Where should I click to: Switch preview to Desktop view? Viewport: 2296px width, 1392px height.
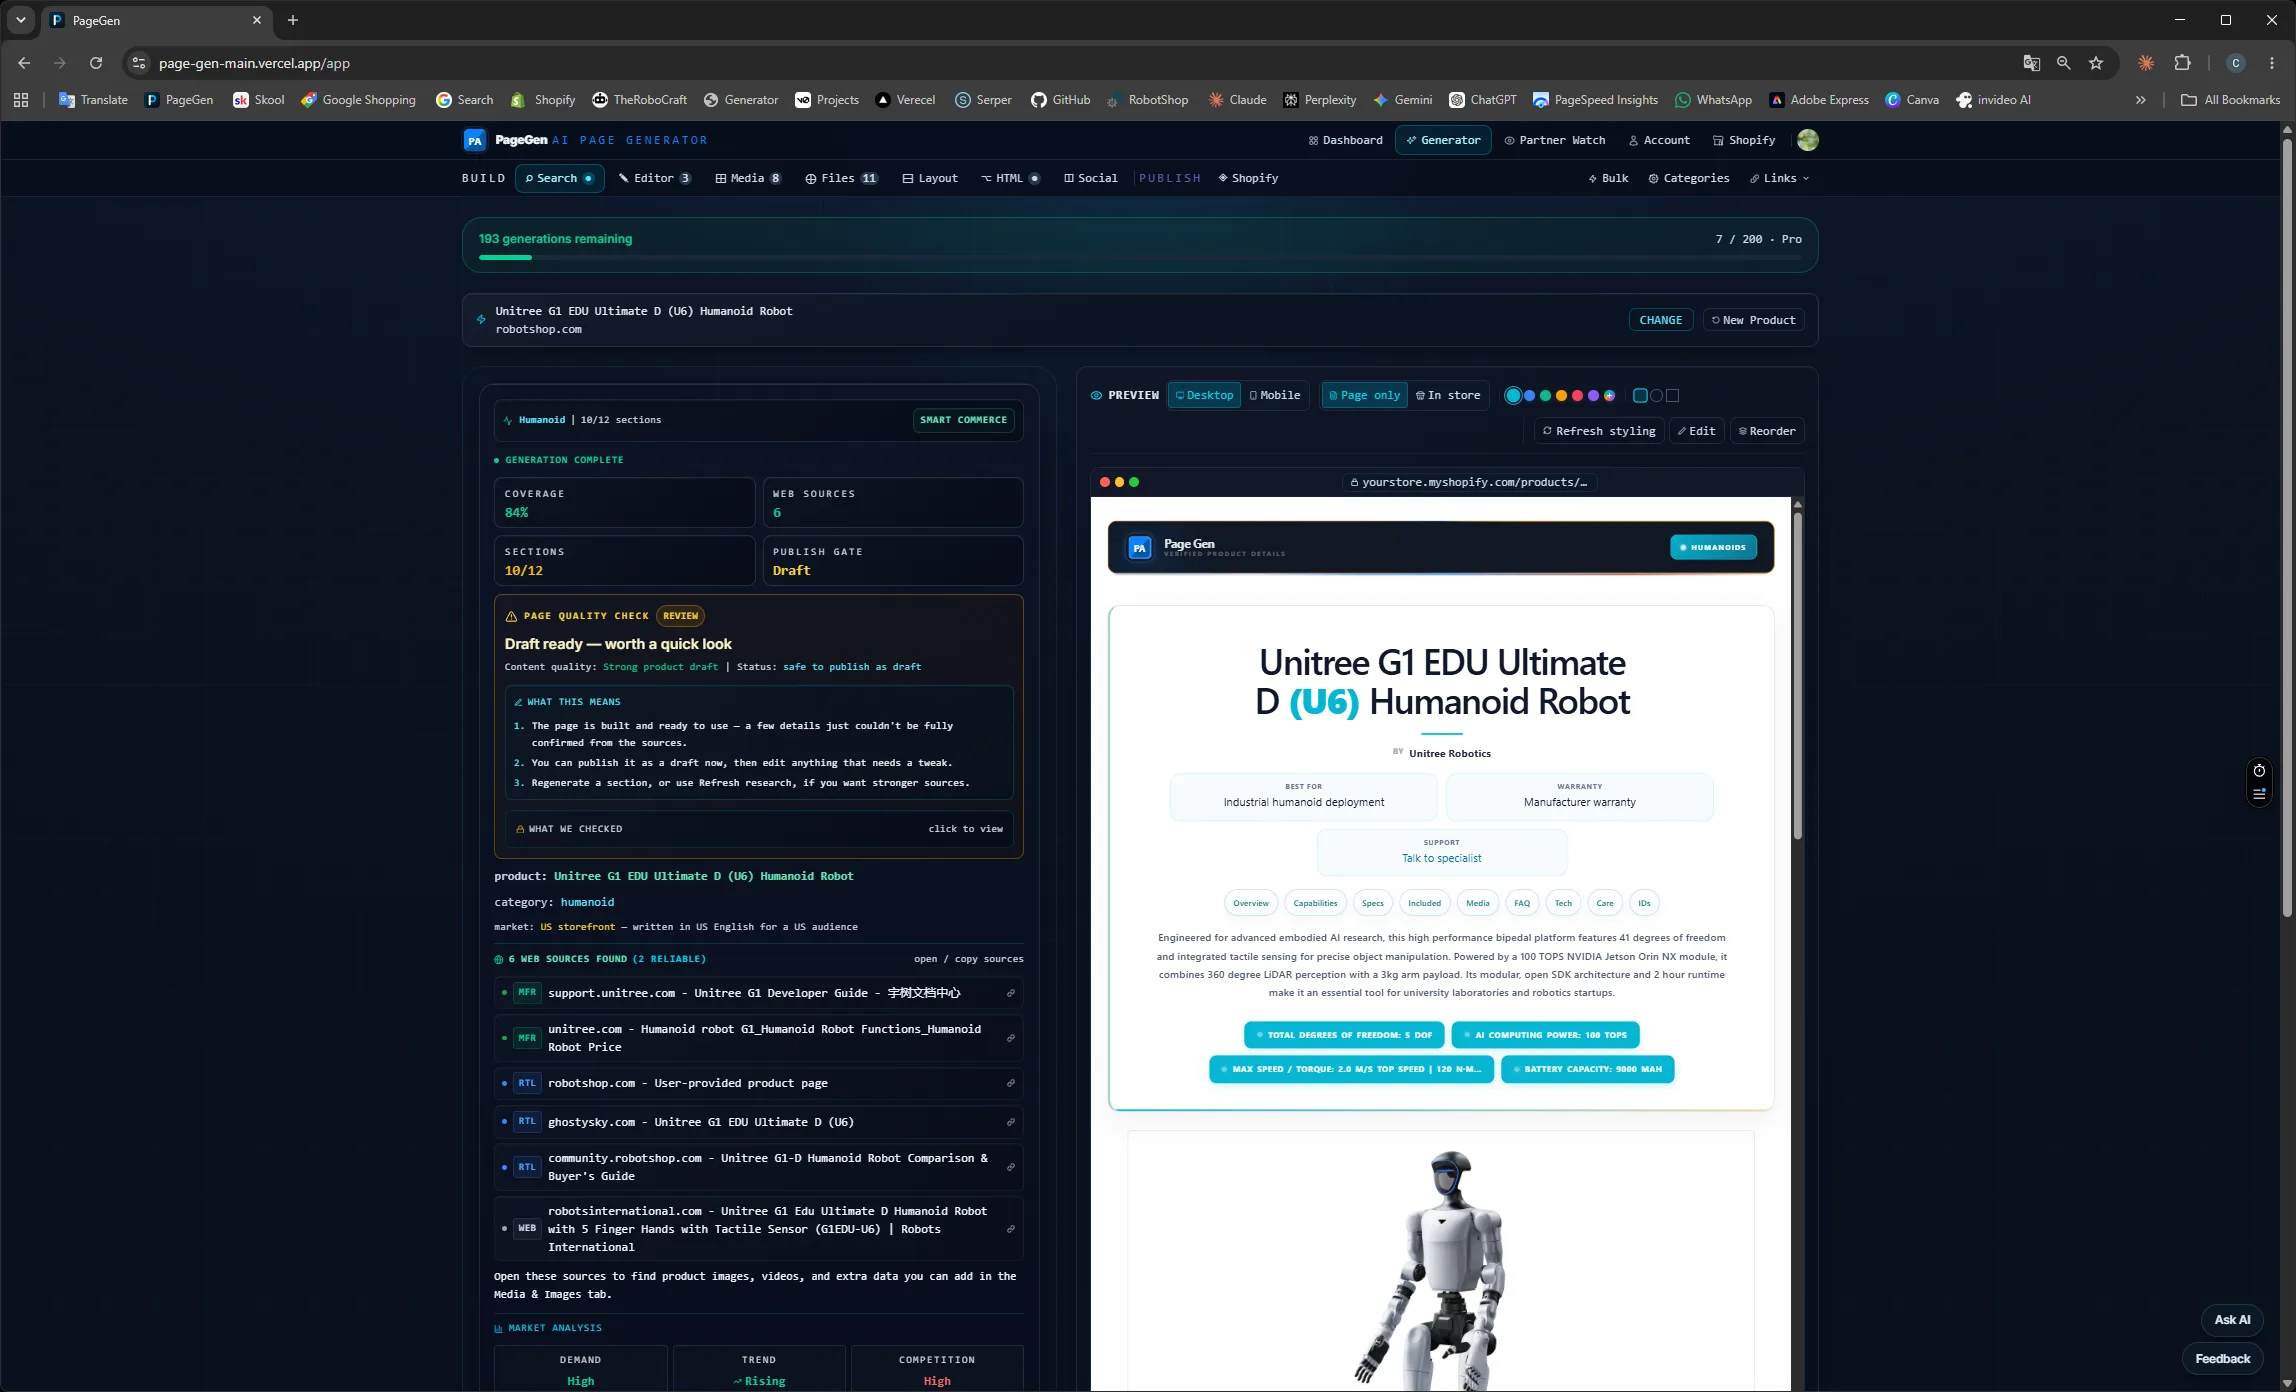[x=1204, y=395]
